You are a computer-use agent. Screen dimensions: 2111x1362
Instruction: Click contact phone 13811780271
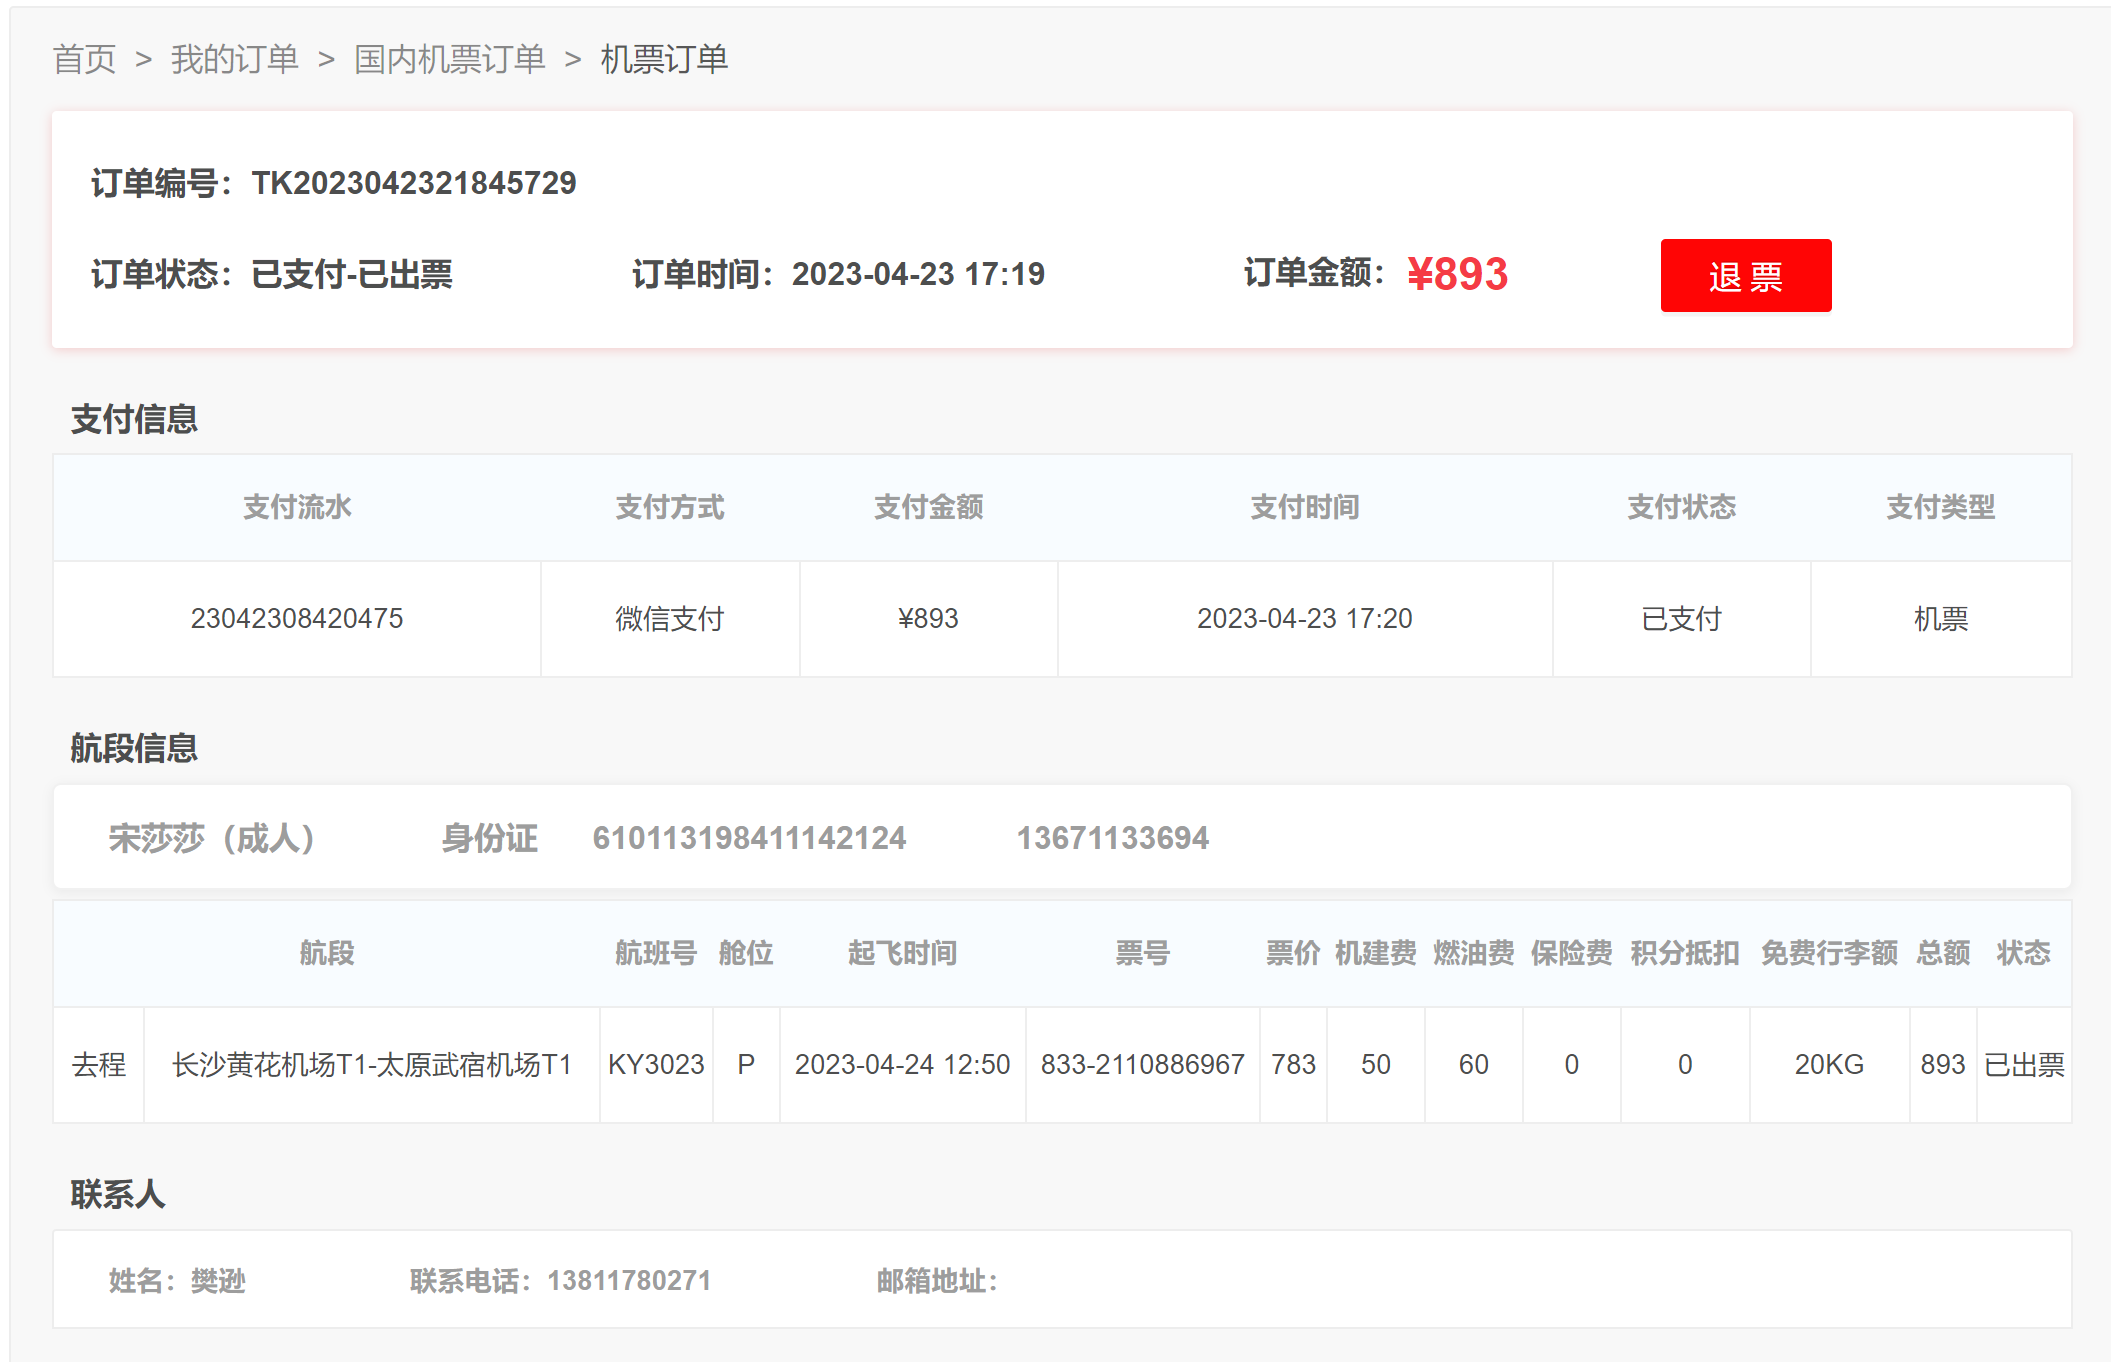629,1281
